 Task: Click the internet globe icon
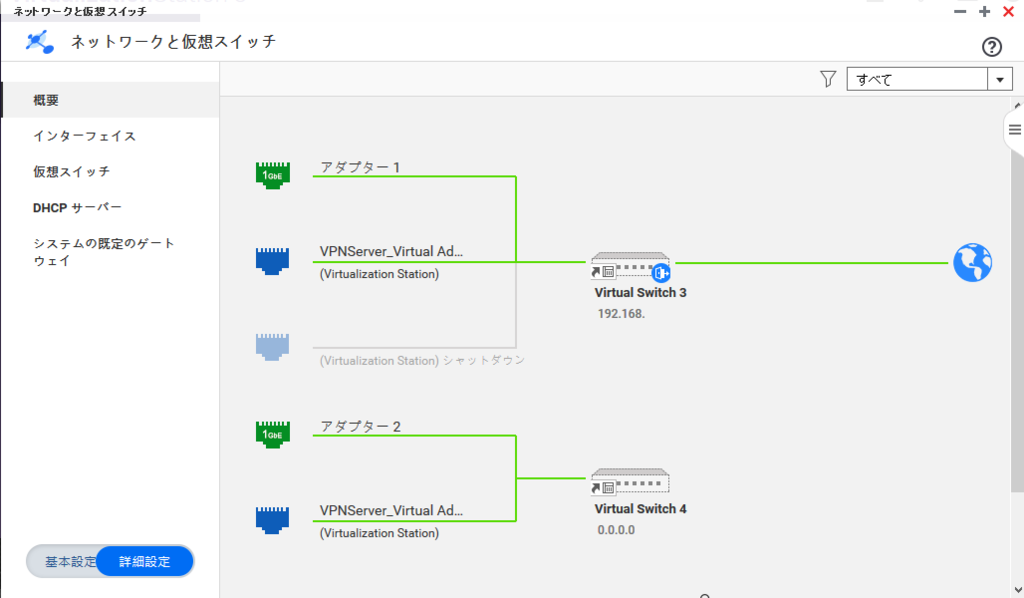972,262
